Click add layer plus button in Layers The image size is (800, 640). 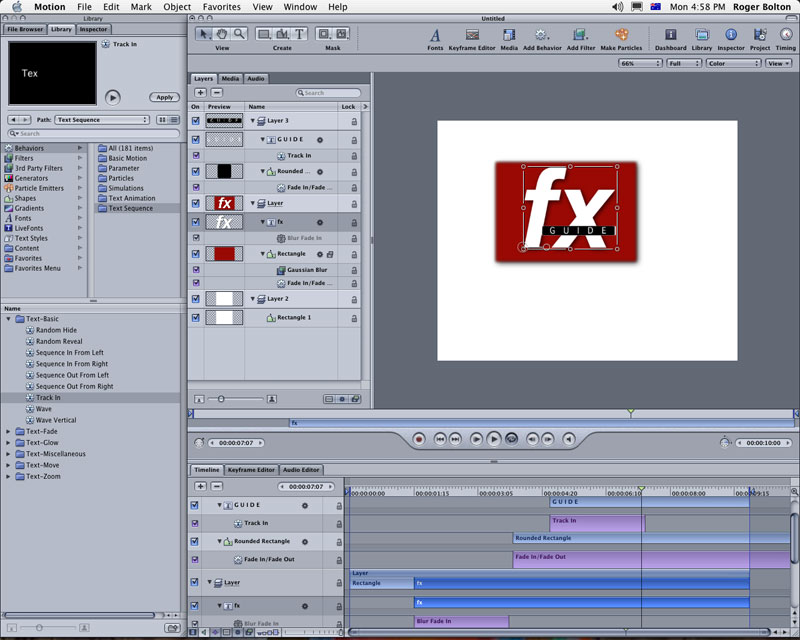tap(201, 93)
